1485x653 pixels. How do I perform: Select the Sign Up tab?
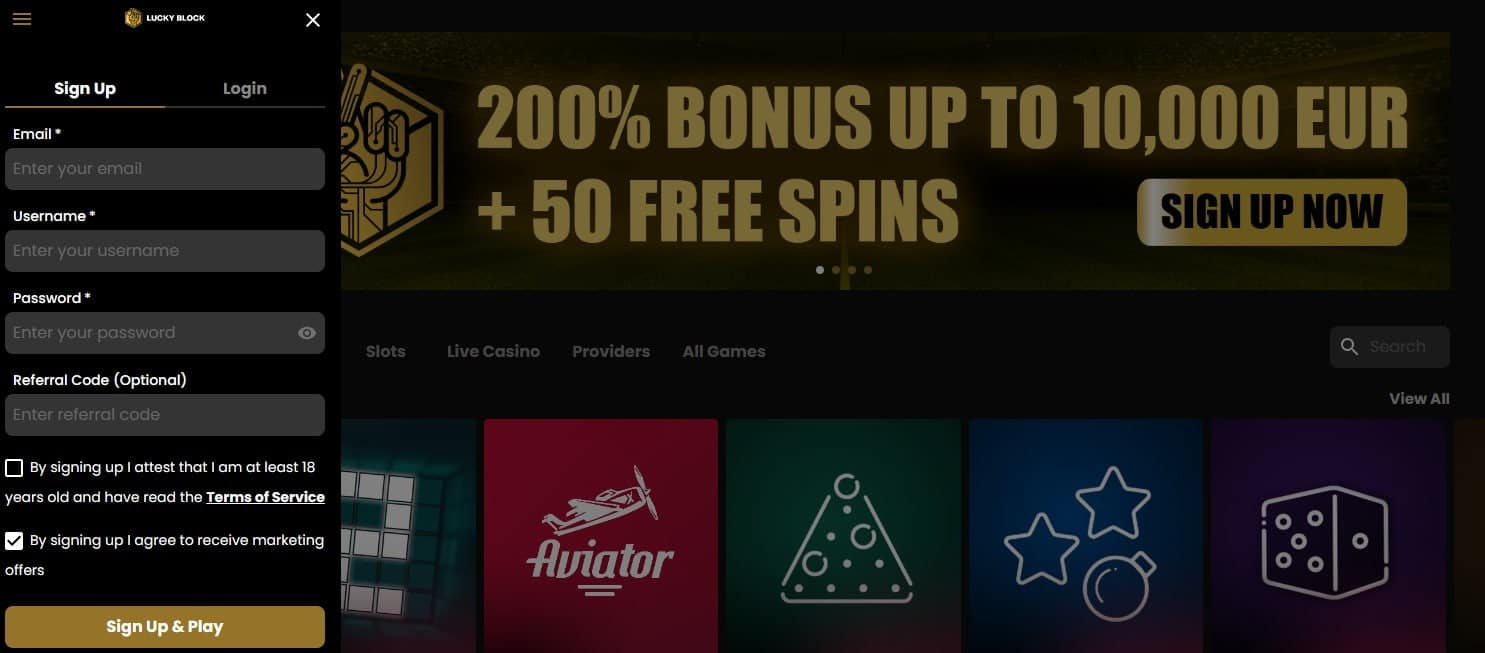click(85, 88)
